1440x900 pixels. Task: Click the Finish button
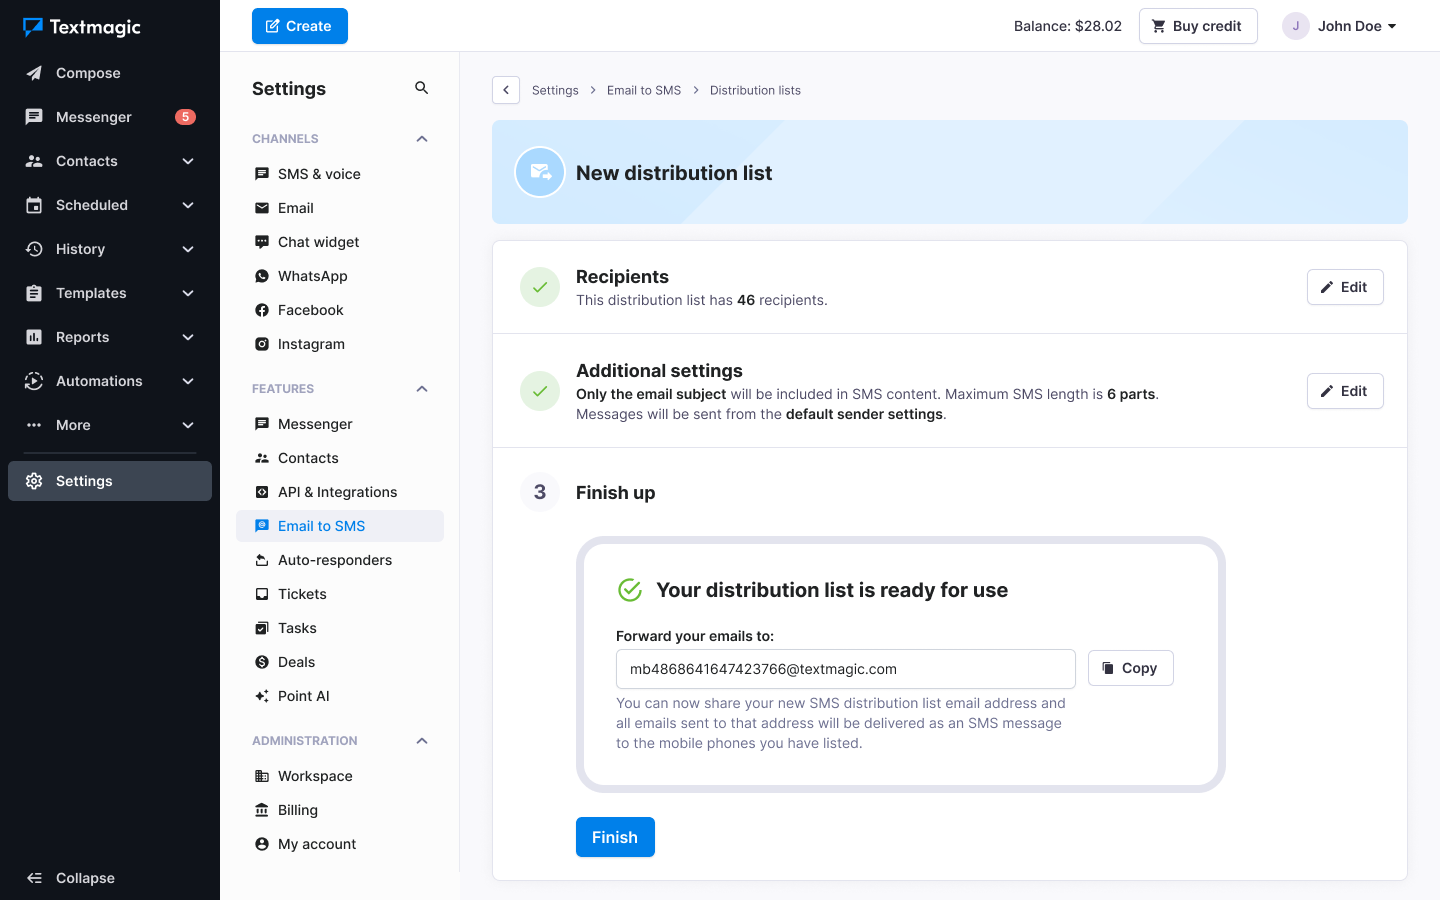coord(615,837)
